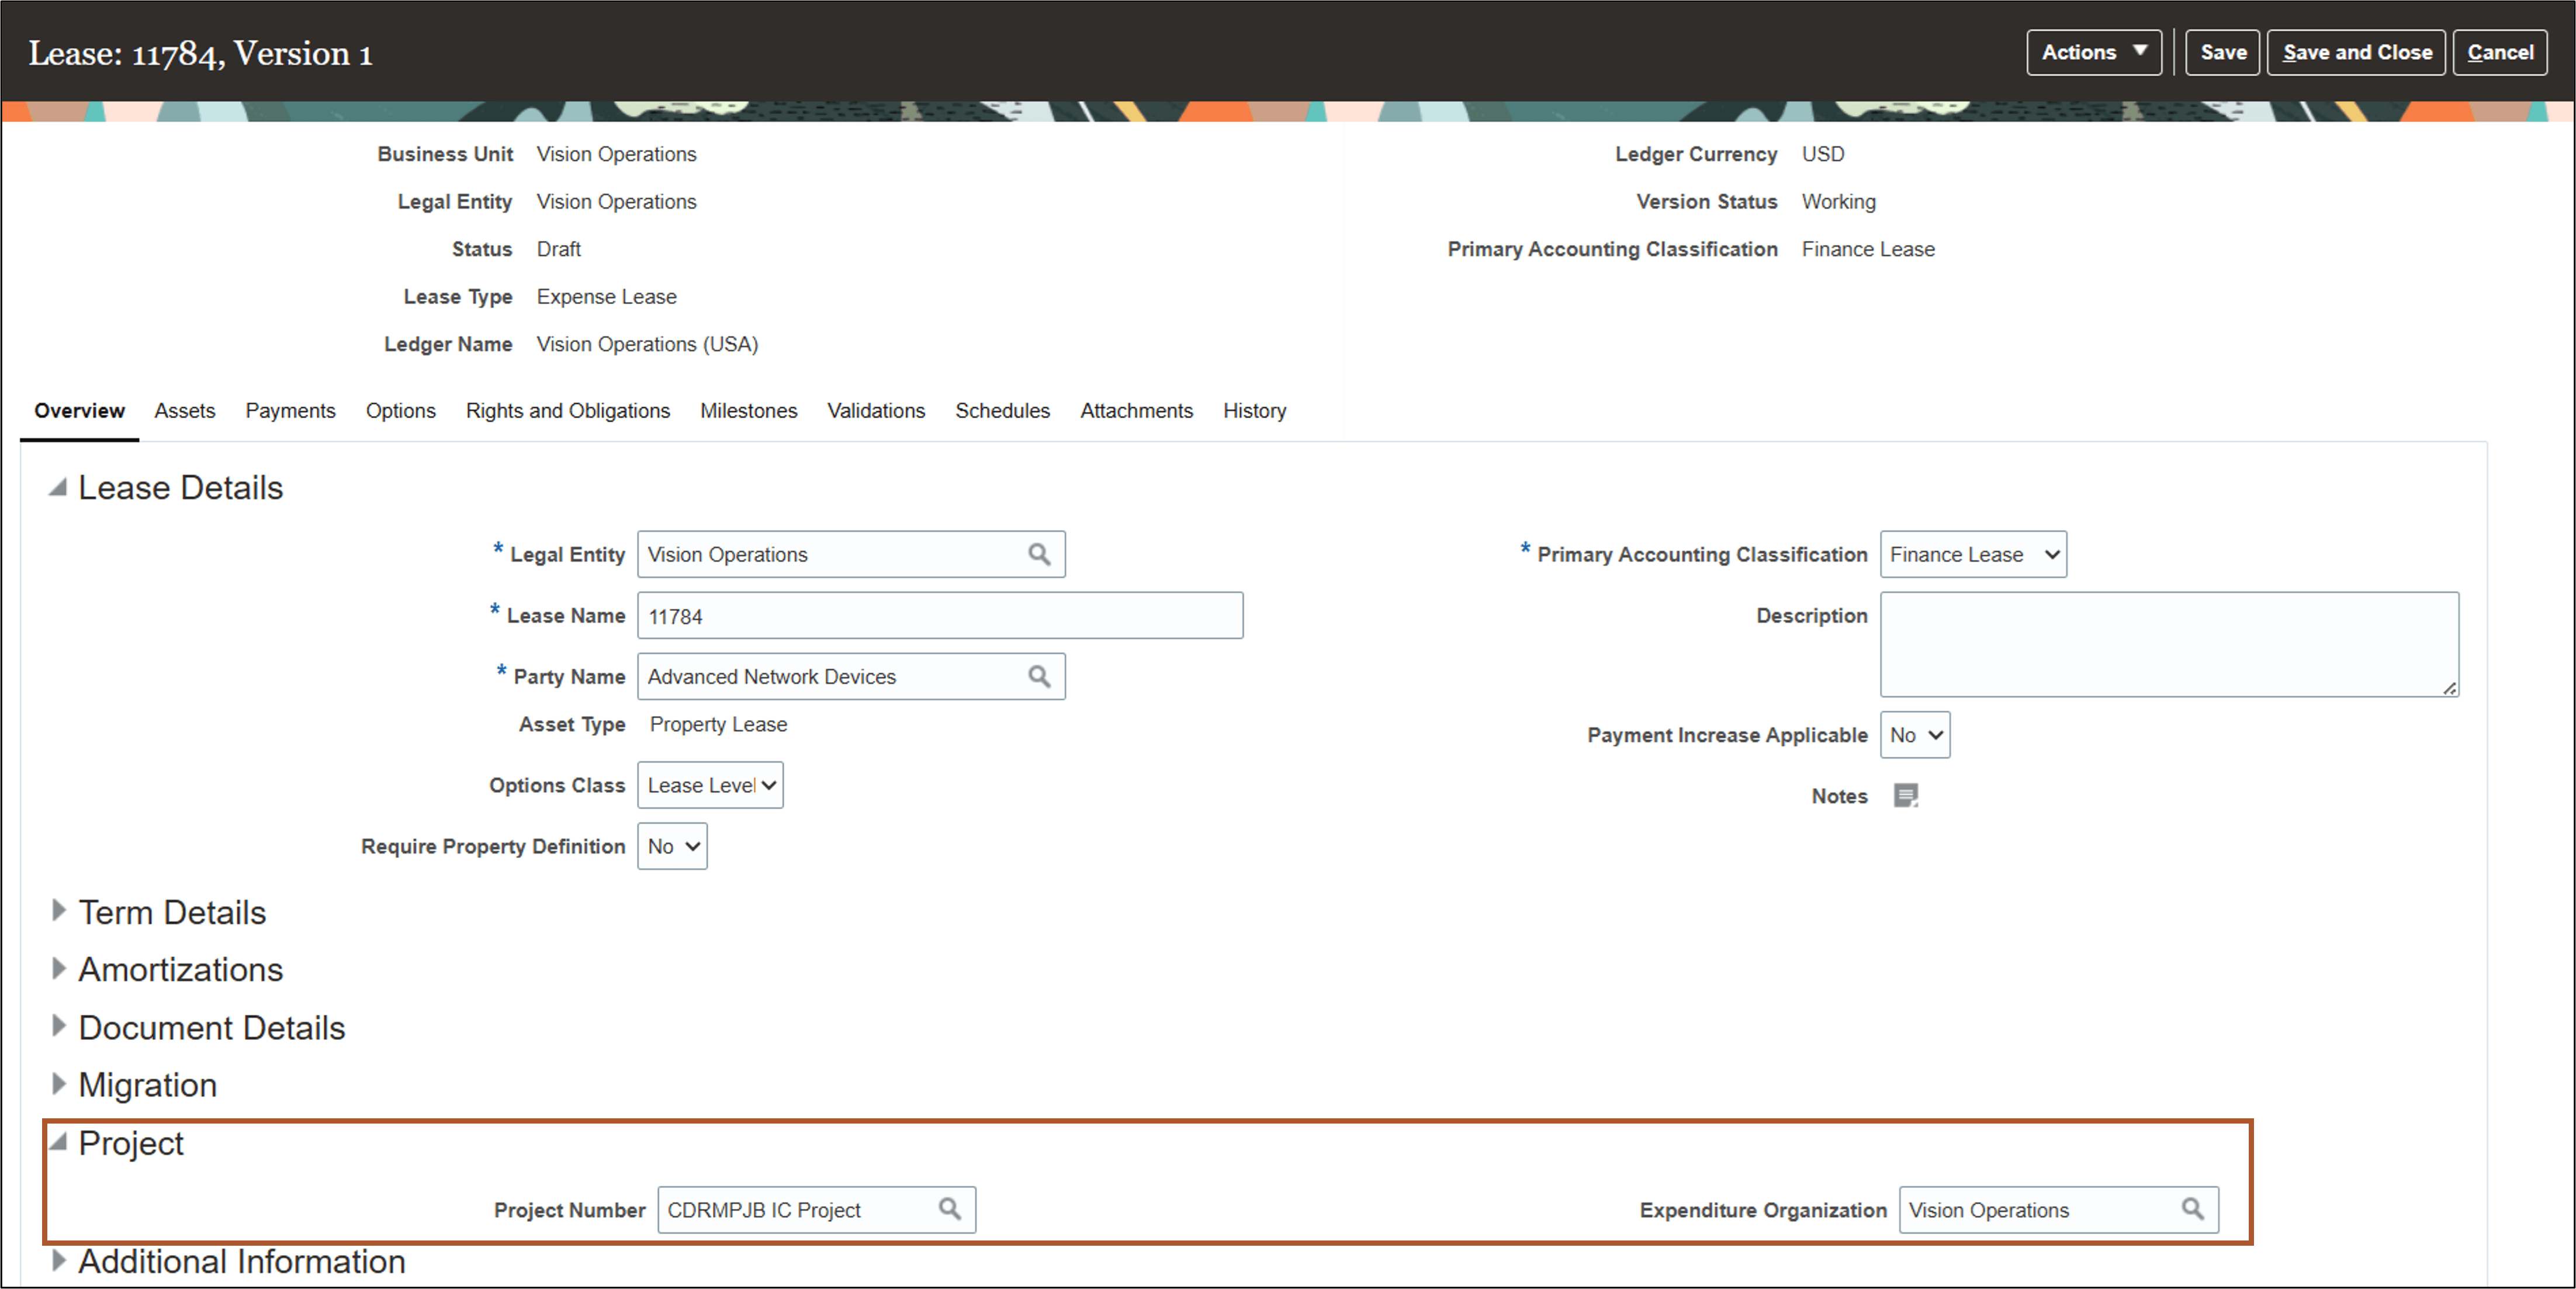Open the Actions menu

2093,52
